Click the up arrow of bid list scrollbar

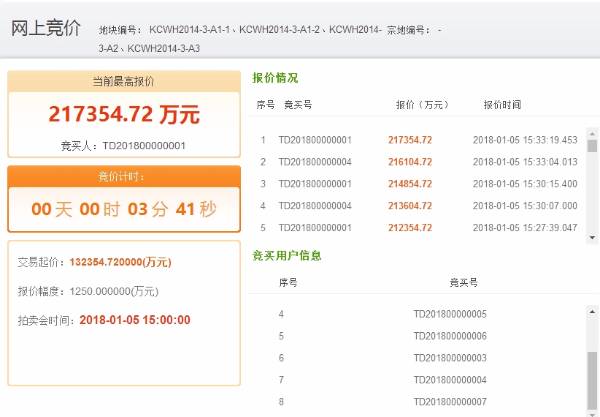(x=592, y=131)
